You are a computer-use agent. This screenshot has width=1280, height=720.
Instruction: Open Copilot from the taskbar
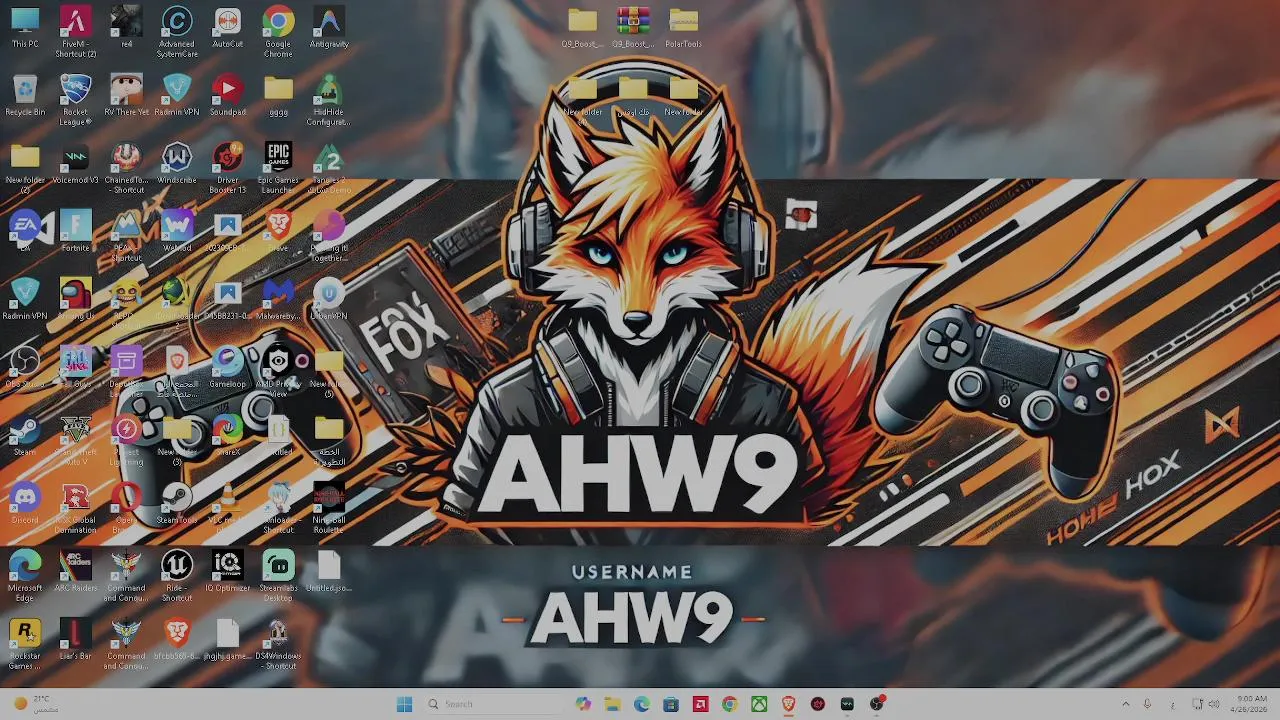(583, 704)
